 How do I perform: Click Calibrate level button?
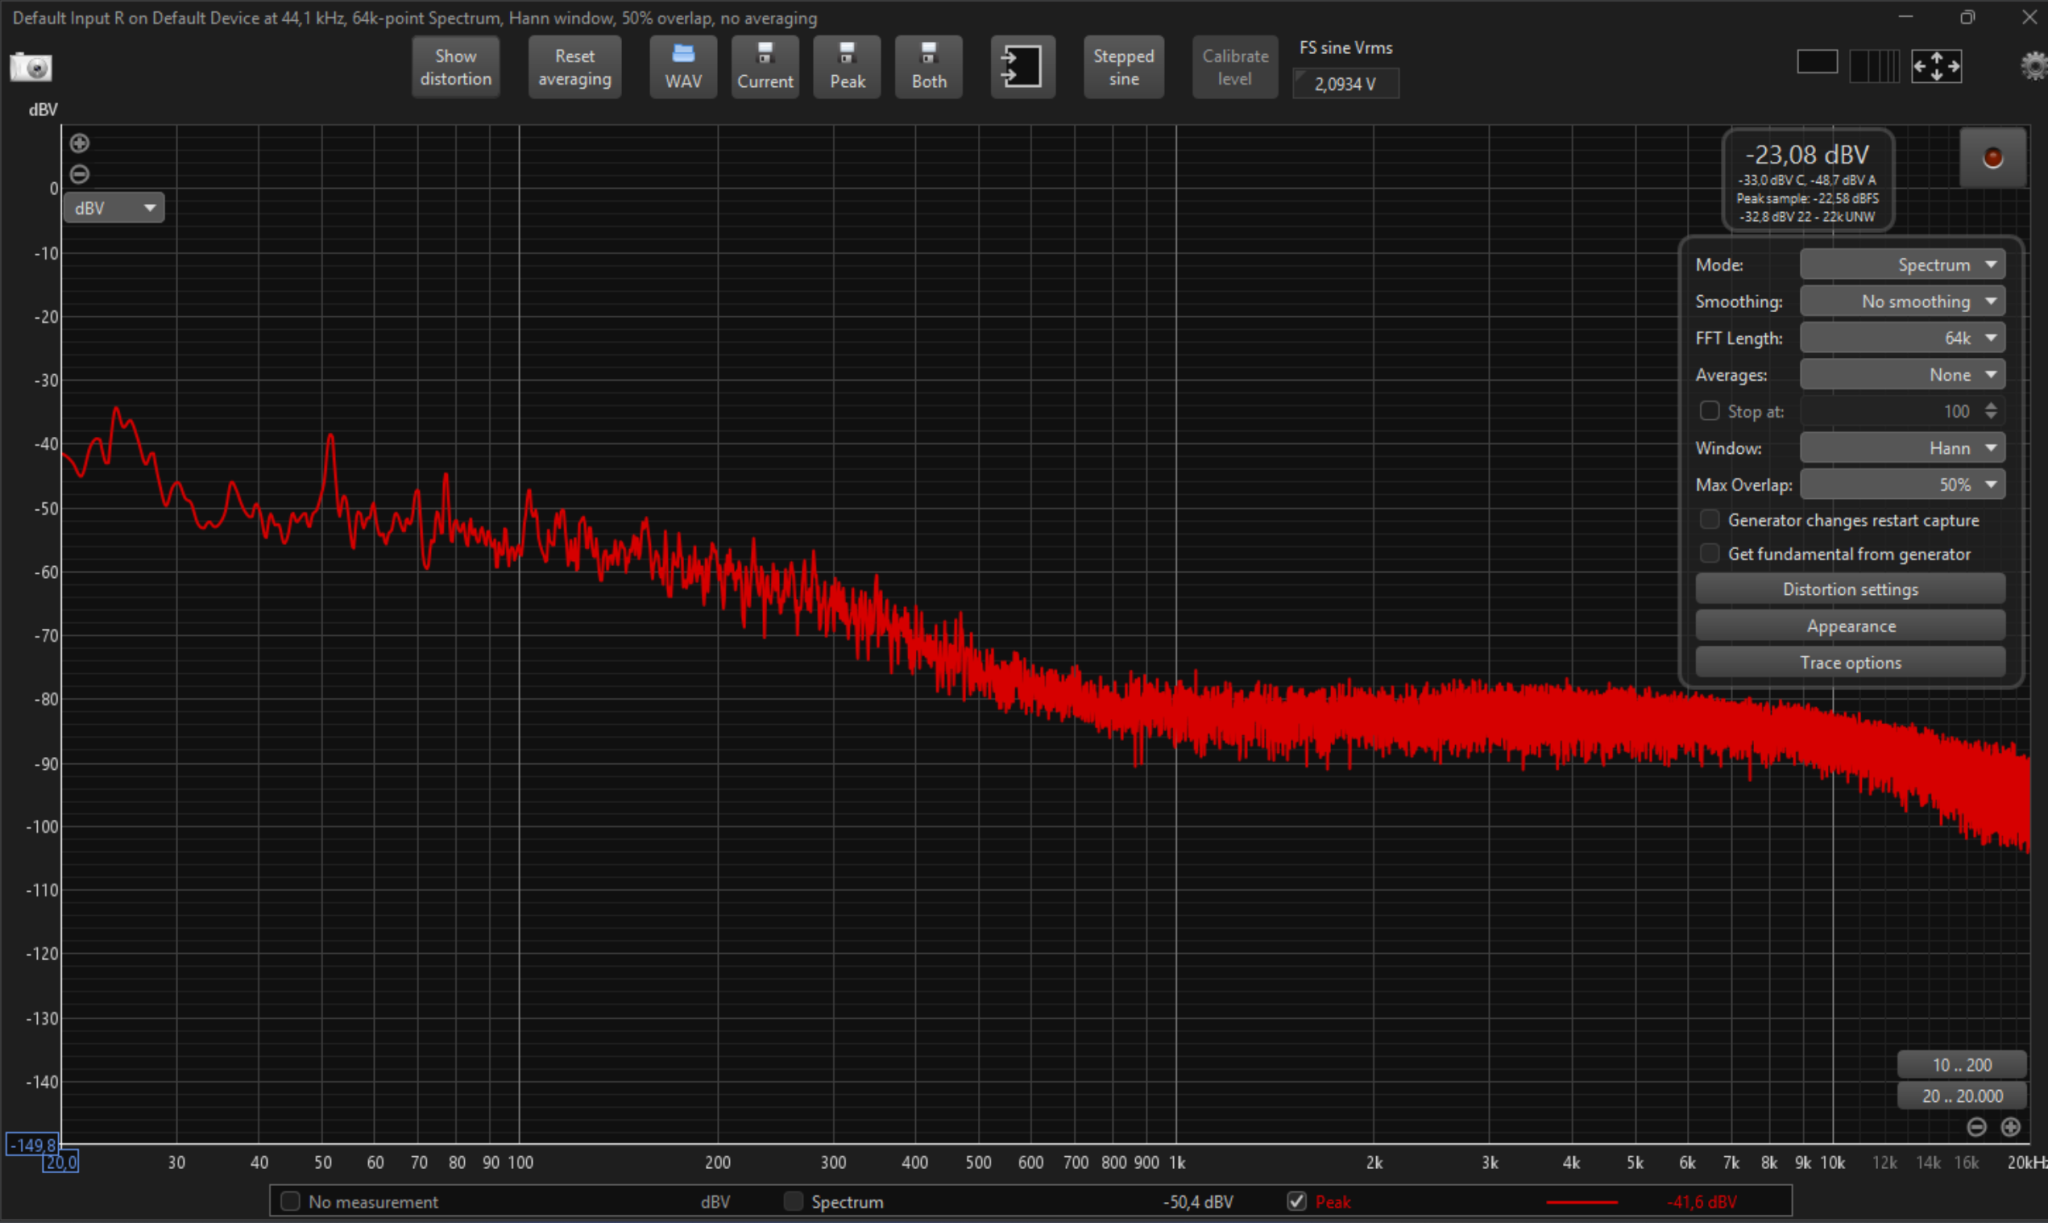(1235, 67)
